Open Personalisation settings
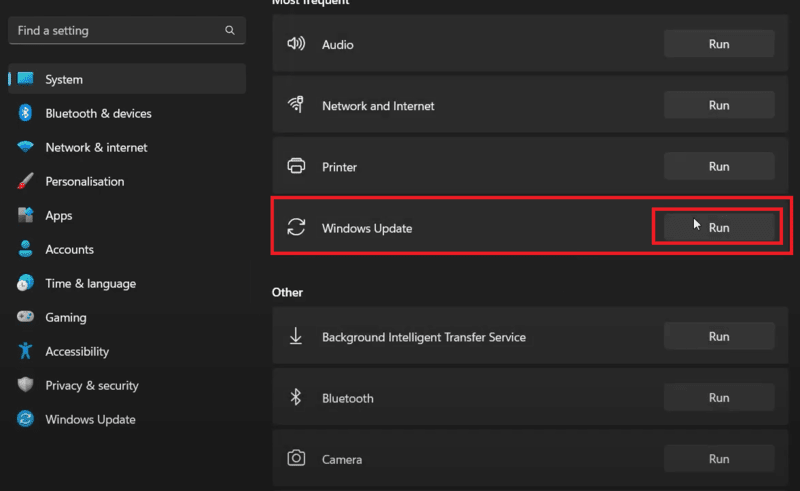This screenshot has height=491, width=800. 127,181
